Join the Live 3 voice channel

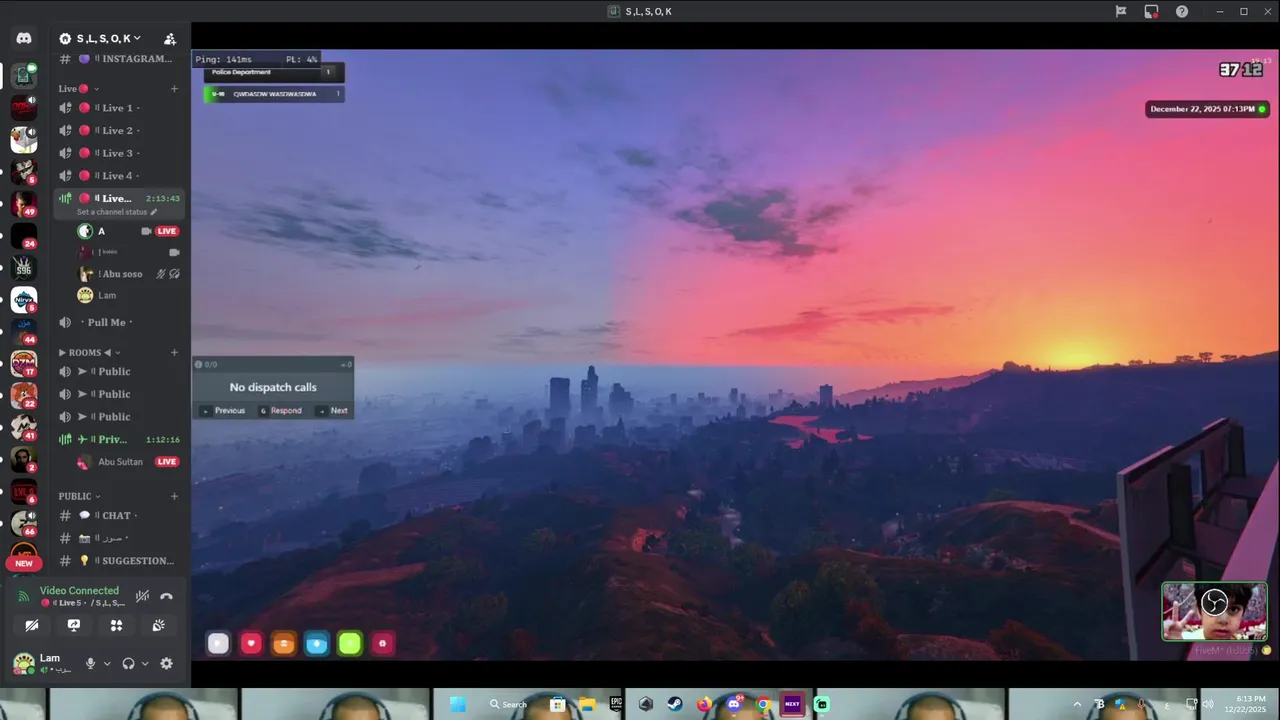click(x=120, y=153)
